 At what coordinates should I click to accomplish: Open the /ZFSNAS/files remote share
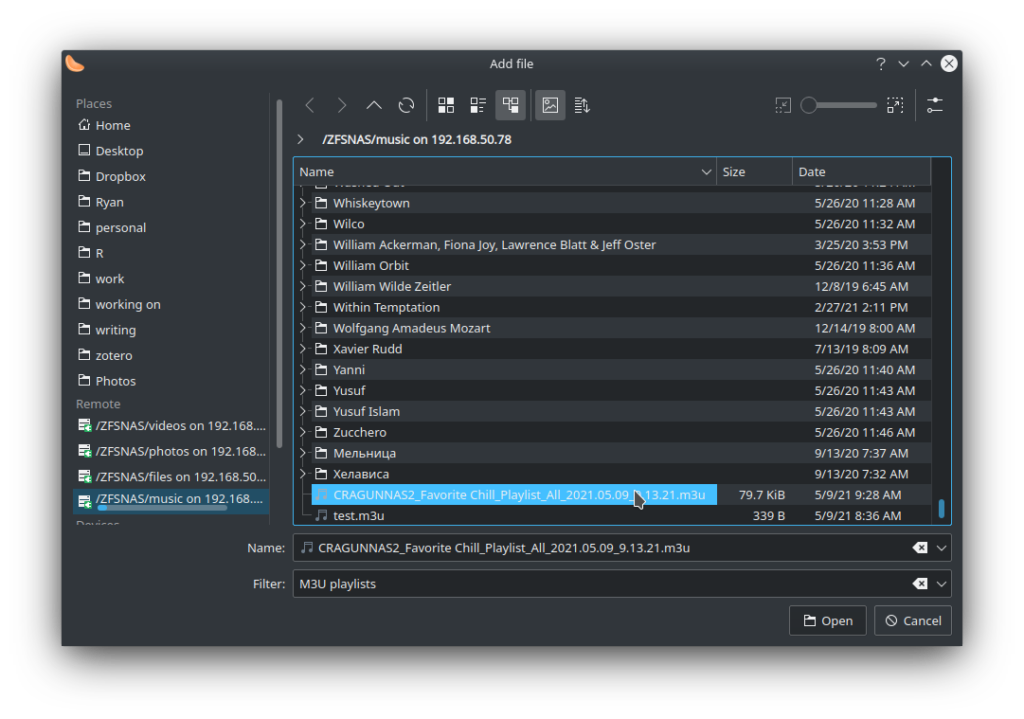[171, 477]
